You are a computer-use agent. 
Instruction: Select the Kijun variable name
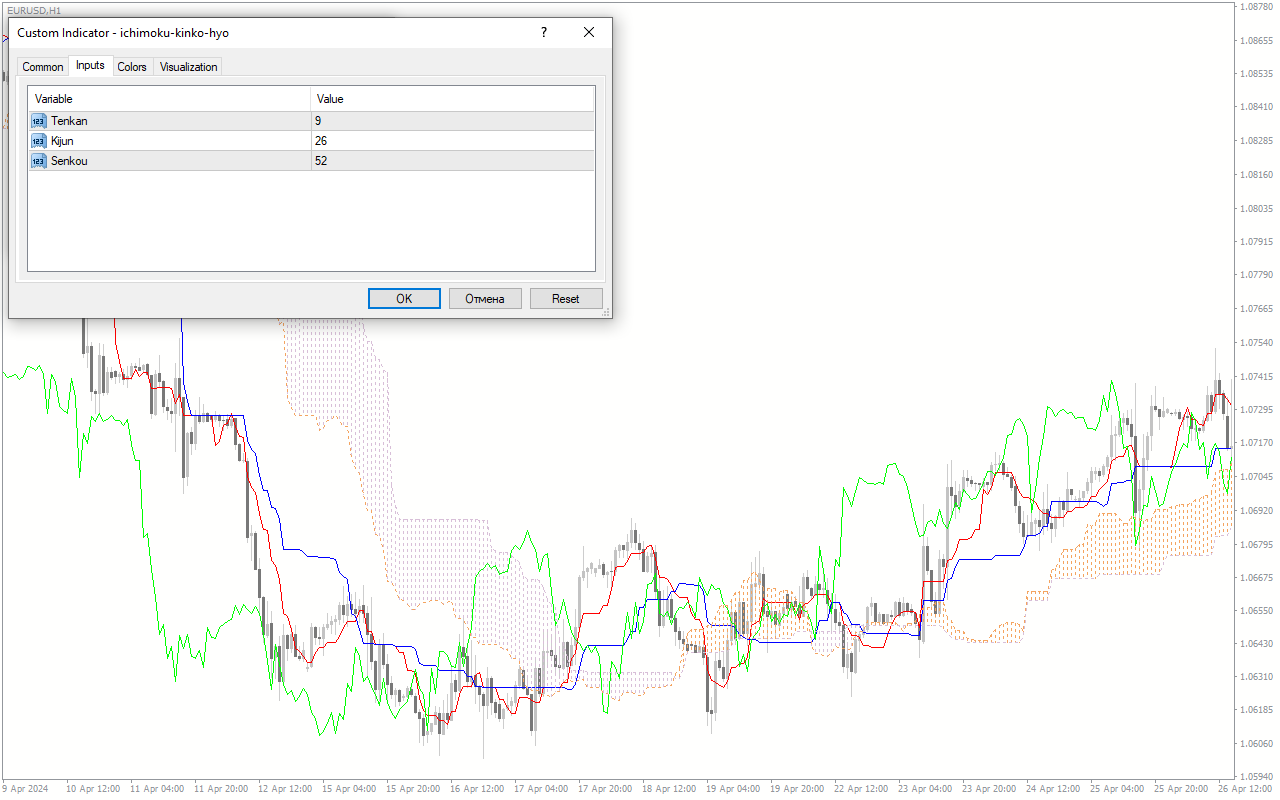pyautogui.click(x=62, y=141)
